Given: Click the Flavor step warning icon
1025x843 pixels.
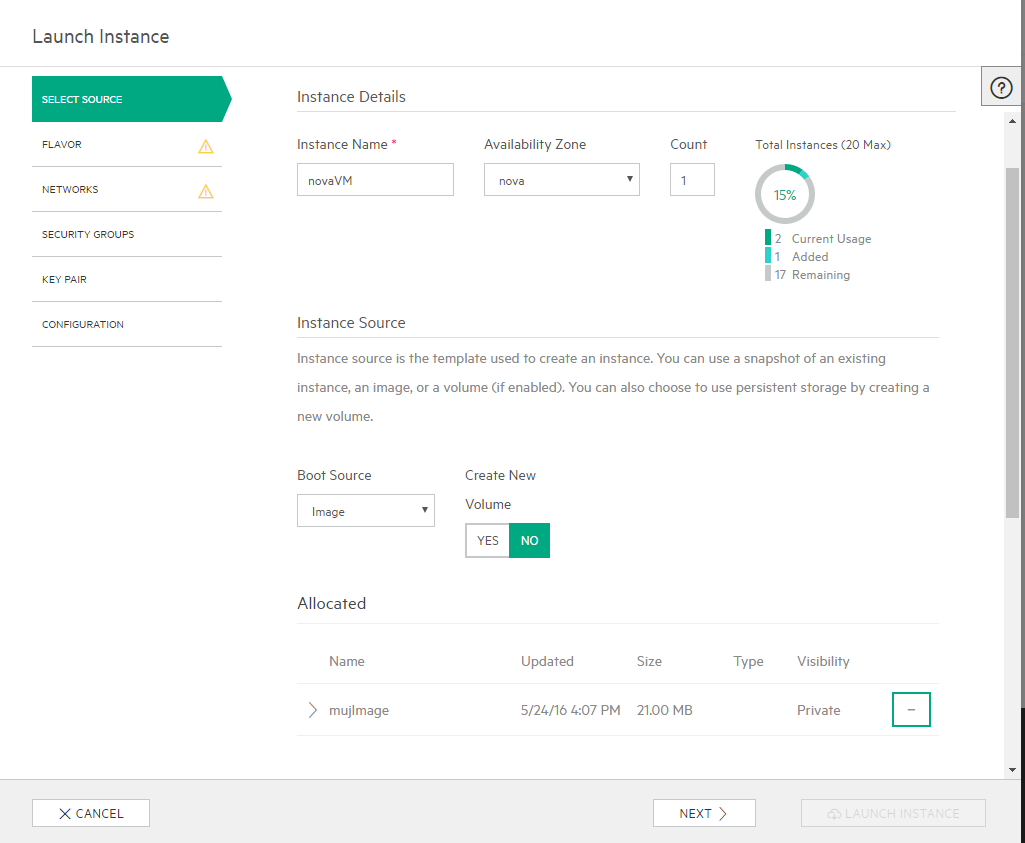Looking at the screenshot, I should point(205,146).
